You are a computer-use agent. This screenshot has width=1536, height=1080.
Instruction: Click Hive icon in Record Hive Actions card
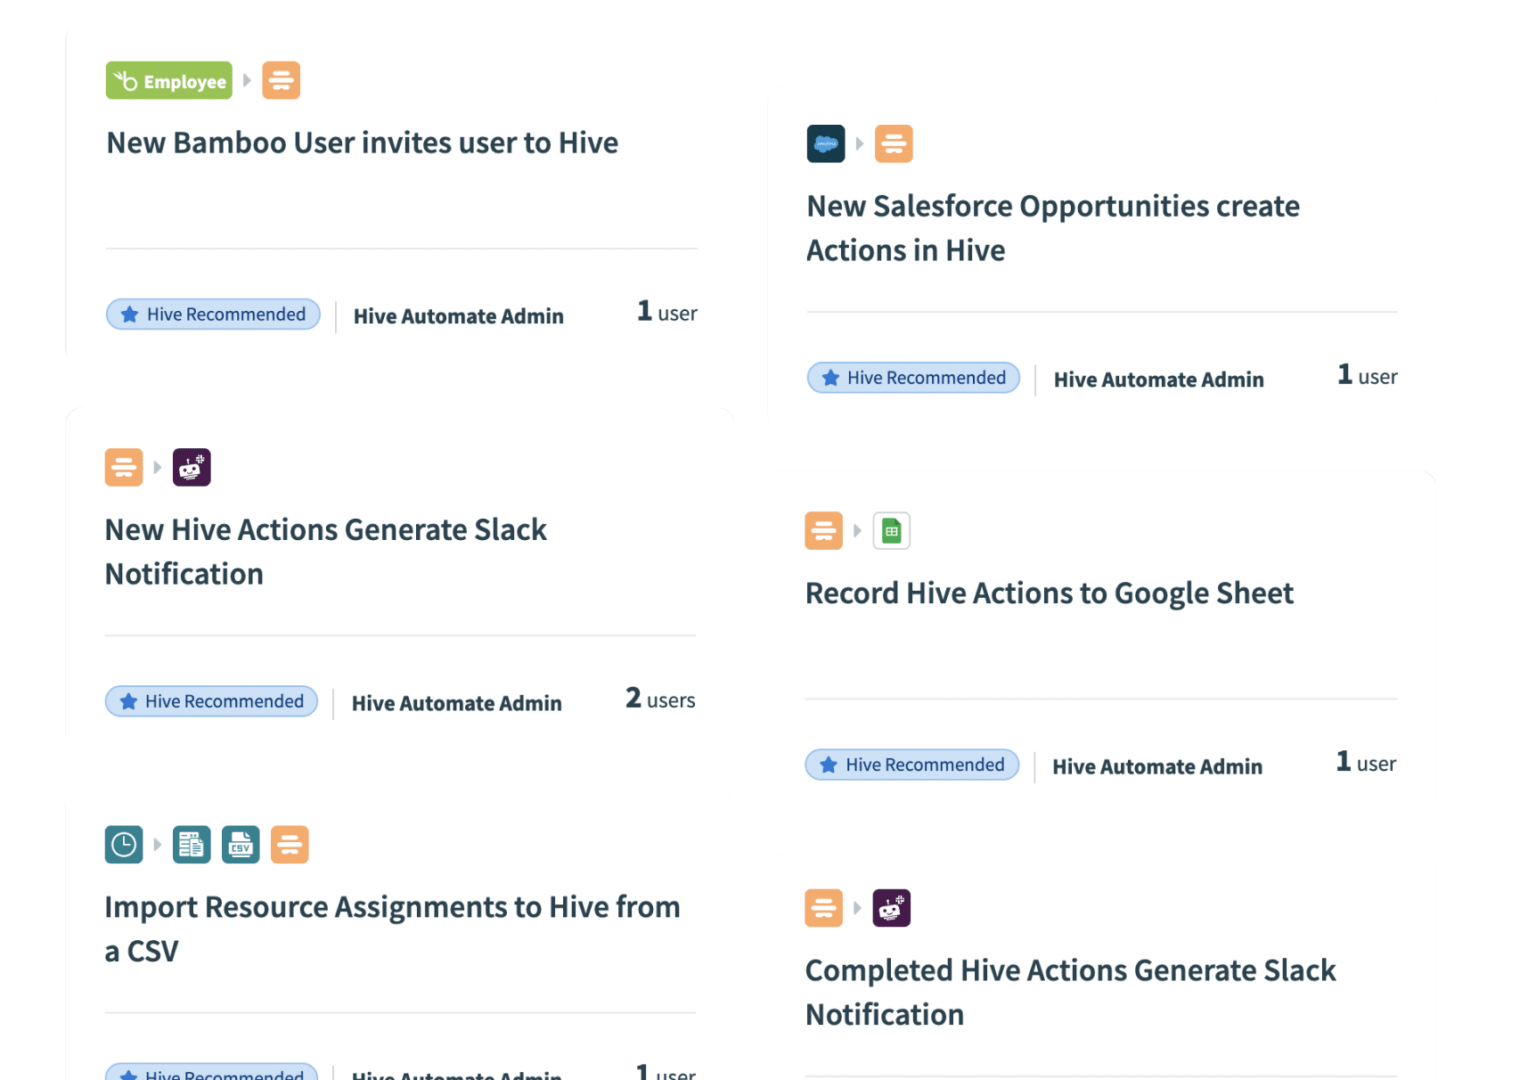coord(824,531)
